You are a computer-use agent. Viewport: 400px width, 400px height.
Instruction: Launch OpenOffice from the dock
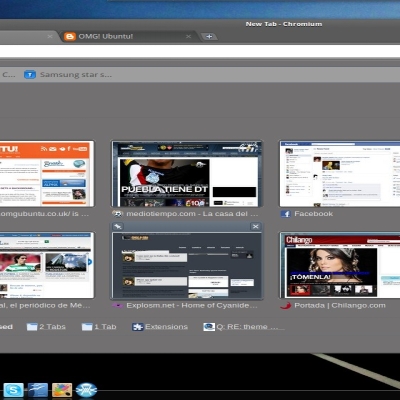click(38, 390)
